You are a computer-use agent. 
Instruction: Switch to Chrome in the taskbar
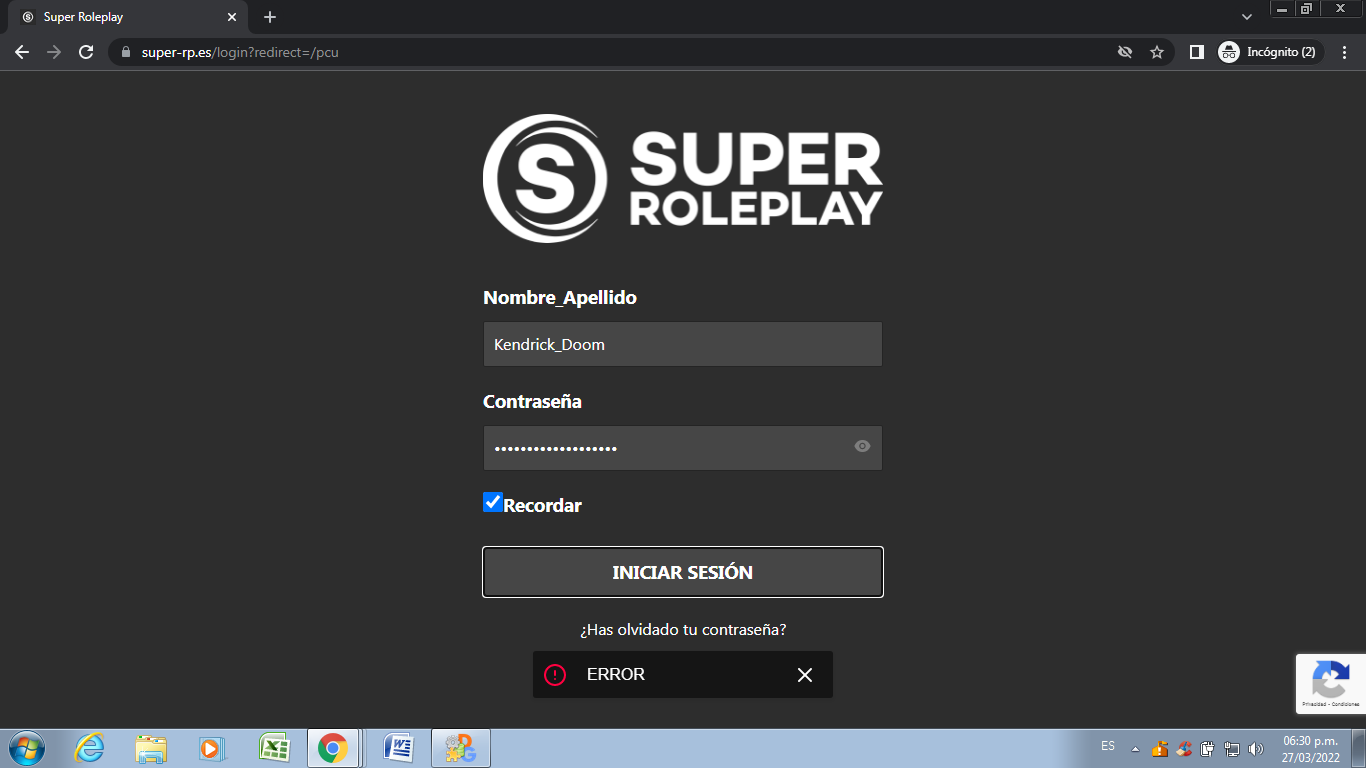coord(333,748)
